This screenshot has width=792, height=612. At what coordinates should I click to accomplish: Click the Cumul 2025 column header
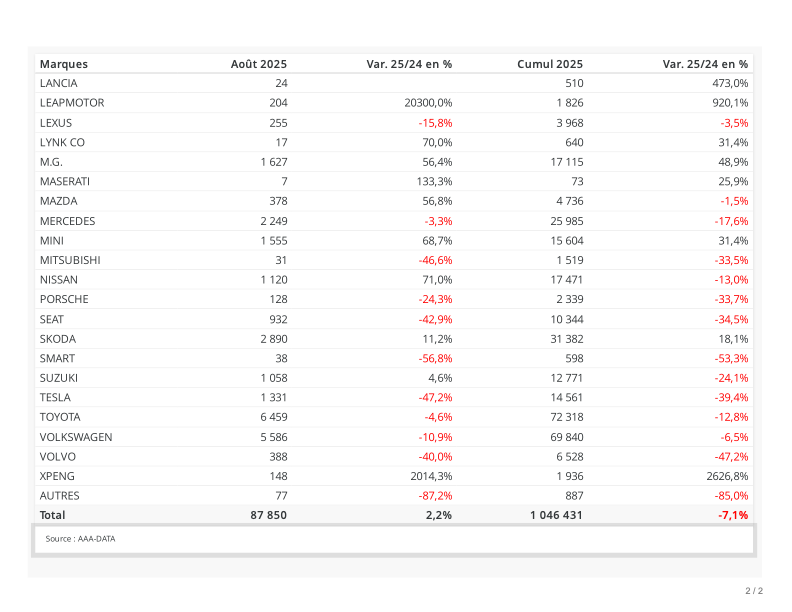pos(550,63)
